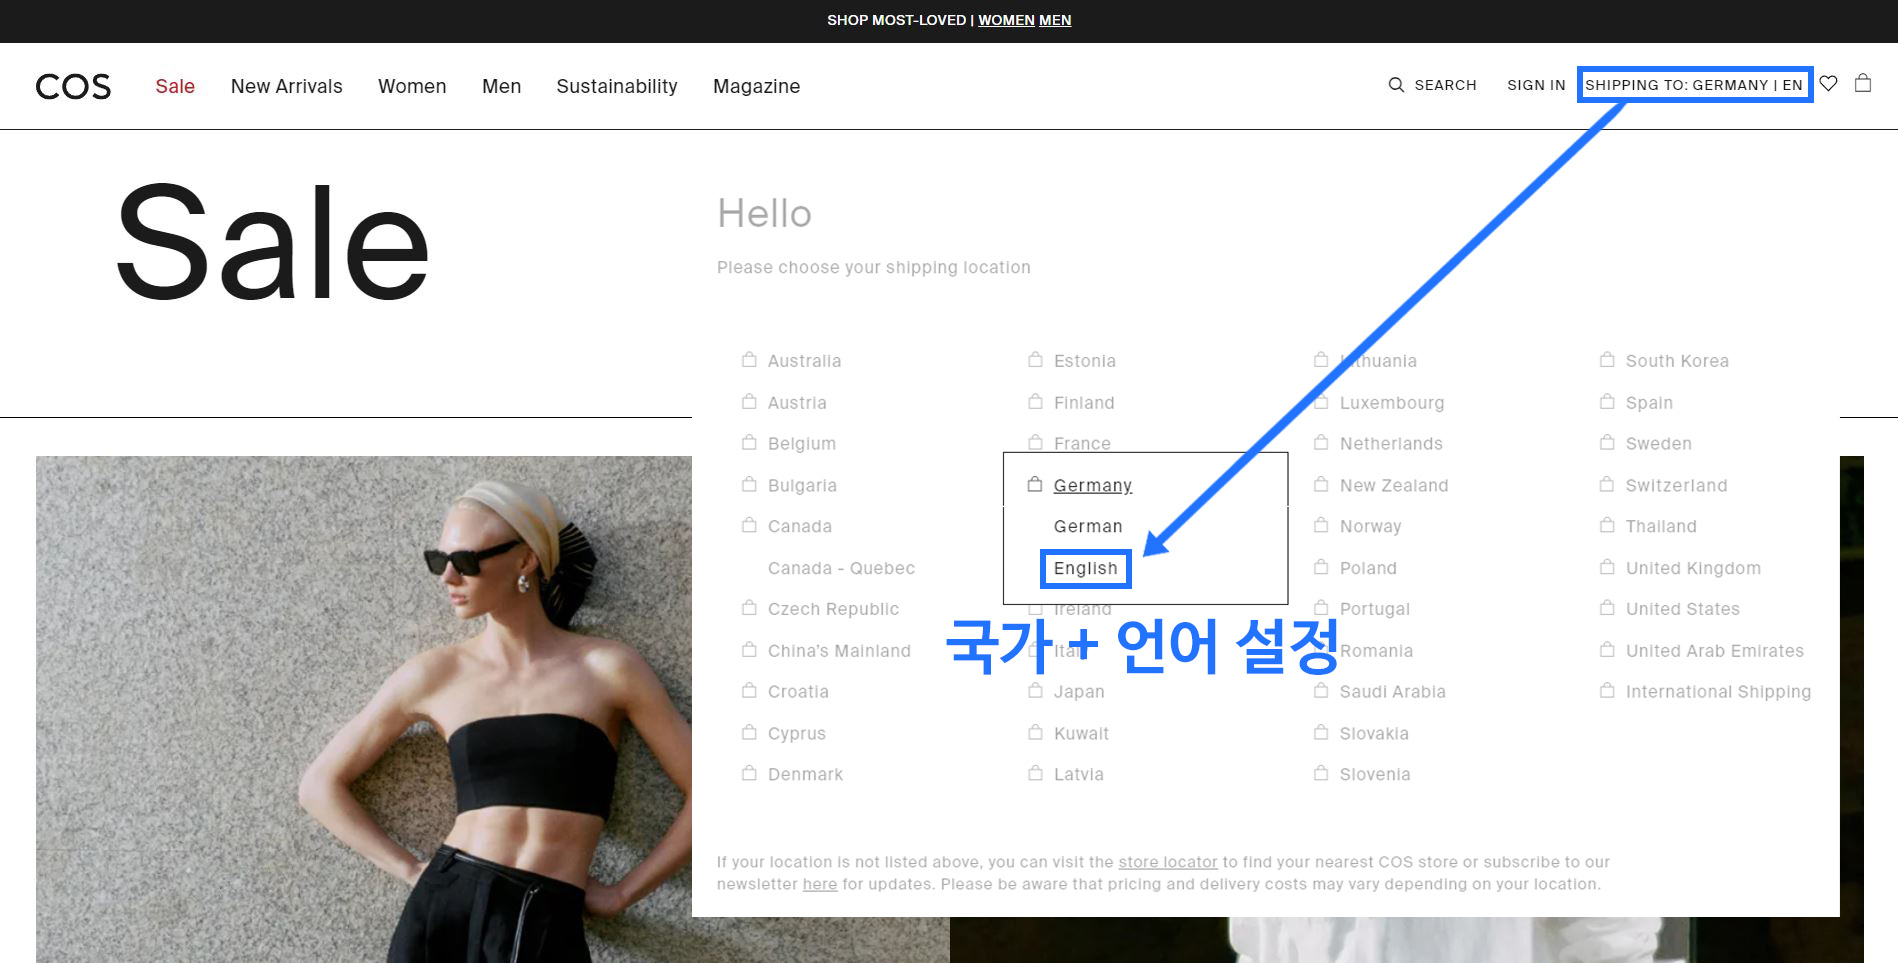Select Switzerland from the list
This screenshot has width=1898, height=963.
(1676, 486)
